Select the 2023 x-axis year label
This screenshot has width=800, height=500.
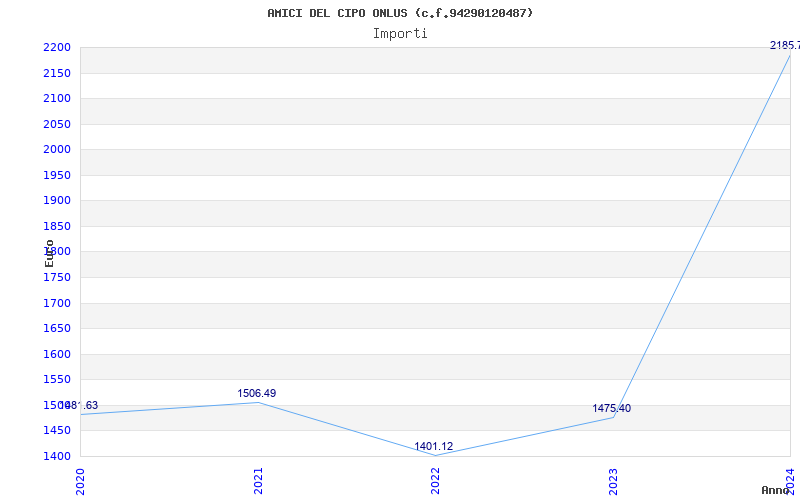coord(613,481)
